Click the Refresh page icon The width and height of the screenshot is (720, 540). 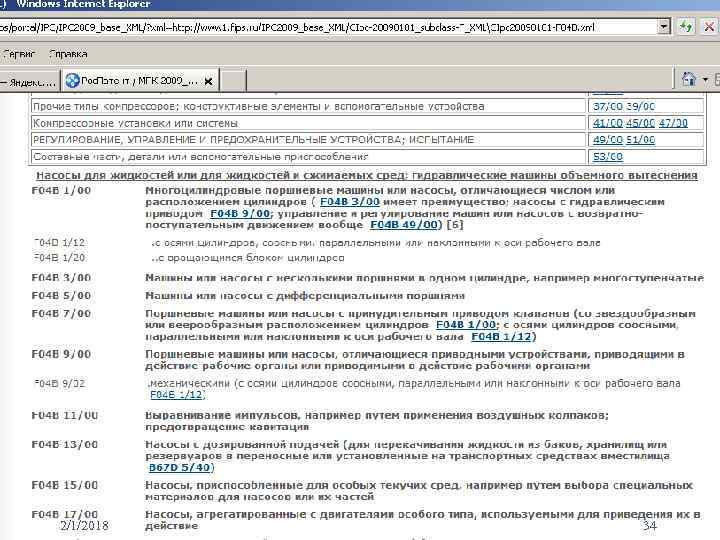[686, 27]
